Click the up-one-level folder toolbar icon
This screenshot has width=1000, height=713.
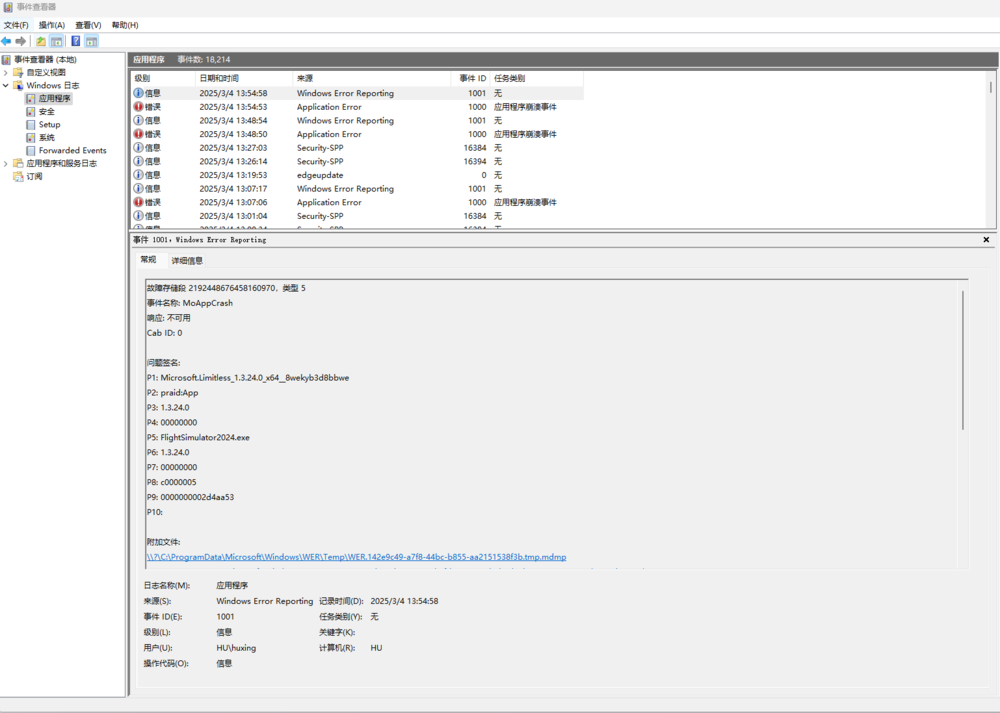(x=41, y=41)
